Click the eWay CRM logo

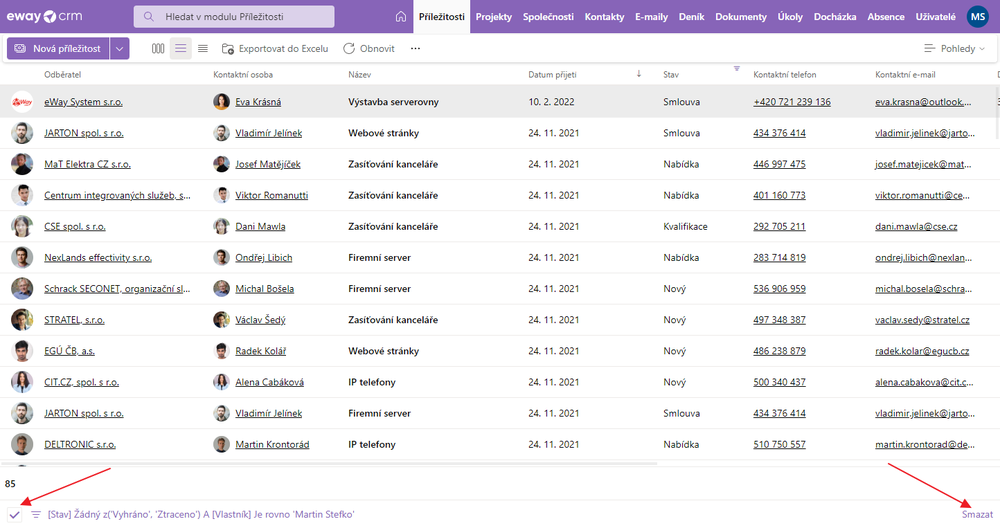(x=45, y=17)
